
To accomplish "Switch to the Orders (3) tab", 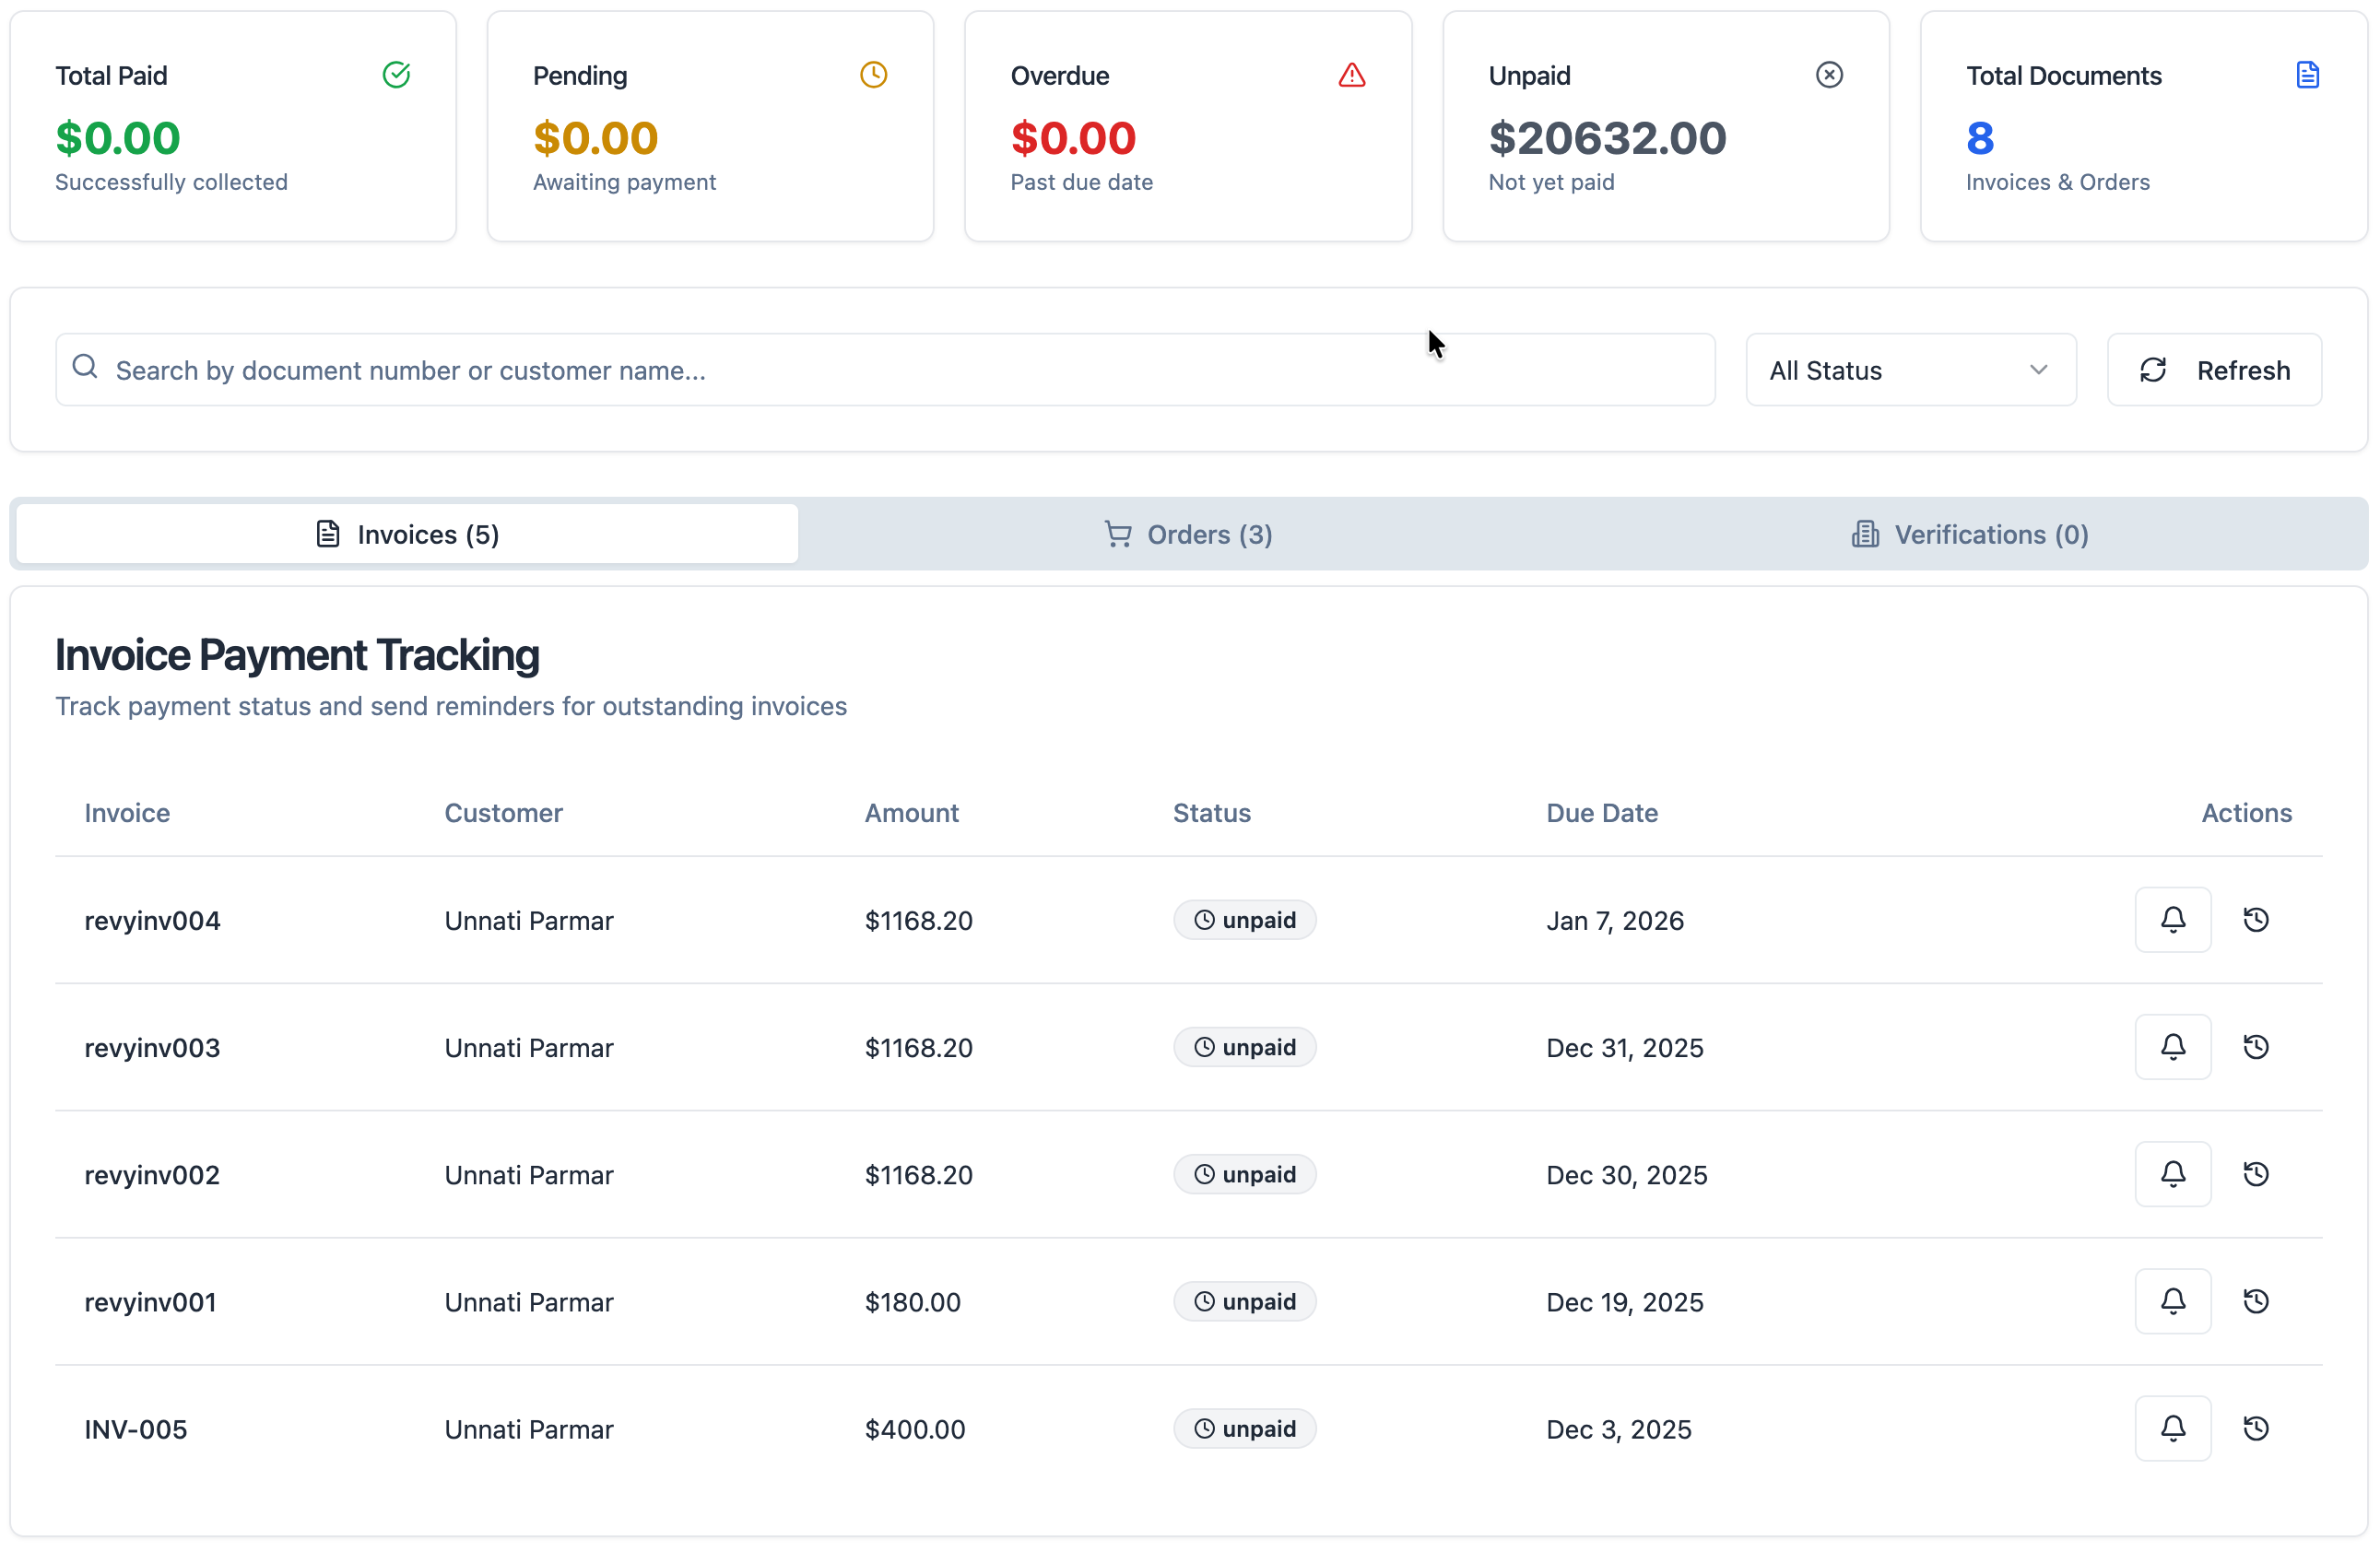I will [1187, 534].
